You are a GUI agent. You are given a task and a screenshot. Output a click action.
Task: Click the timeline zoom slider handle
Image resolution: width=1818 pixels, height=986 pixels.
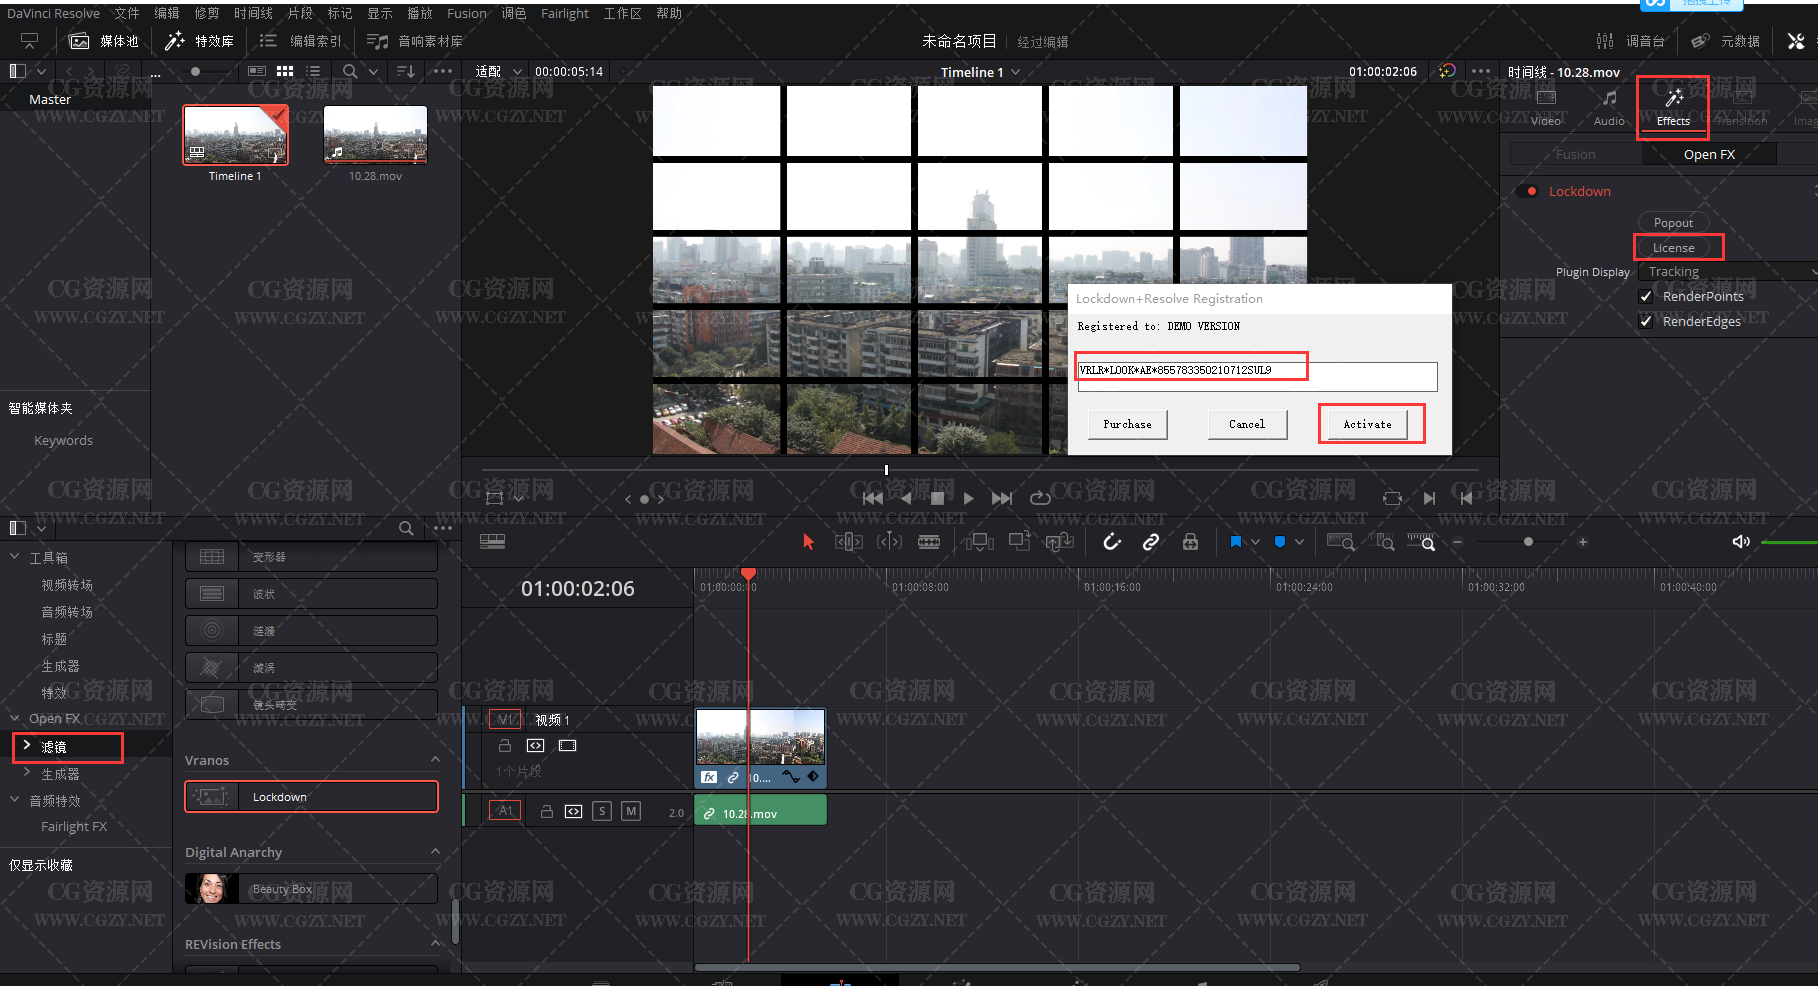(1528, 542)
